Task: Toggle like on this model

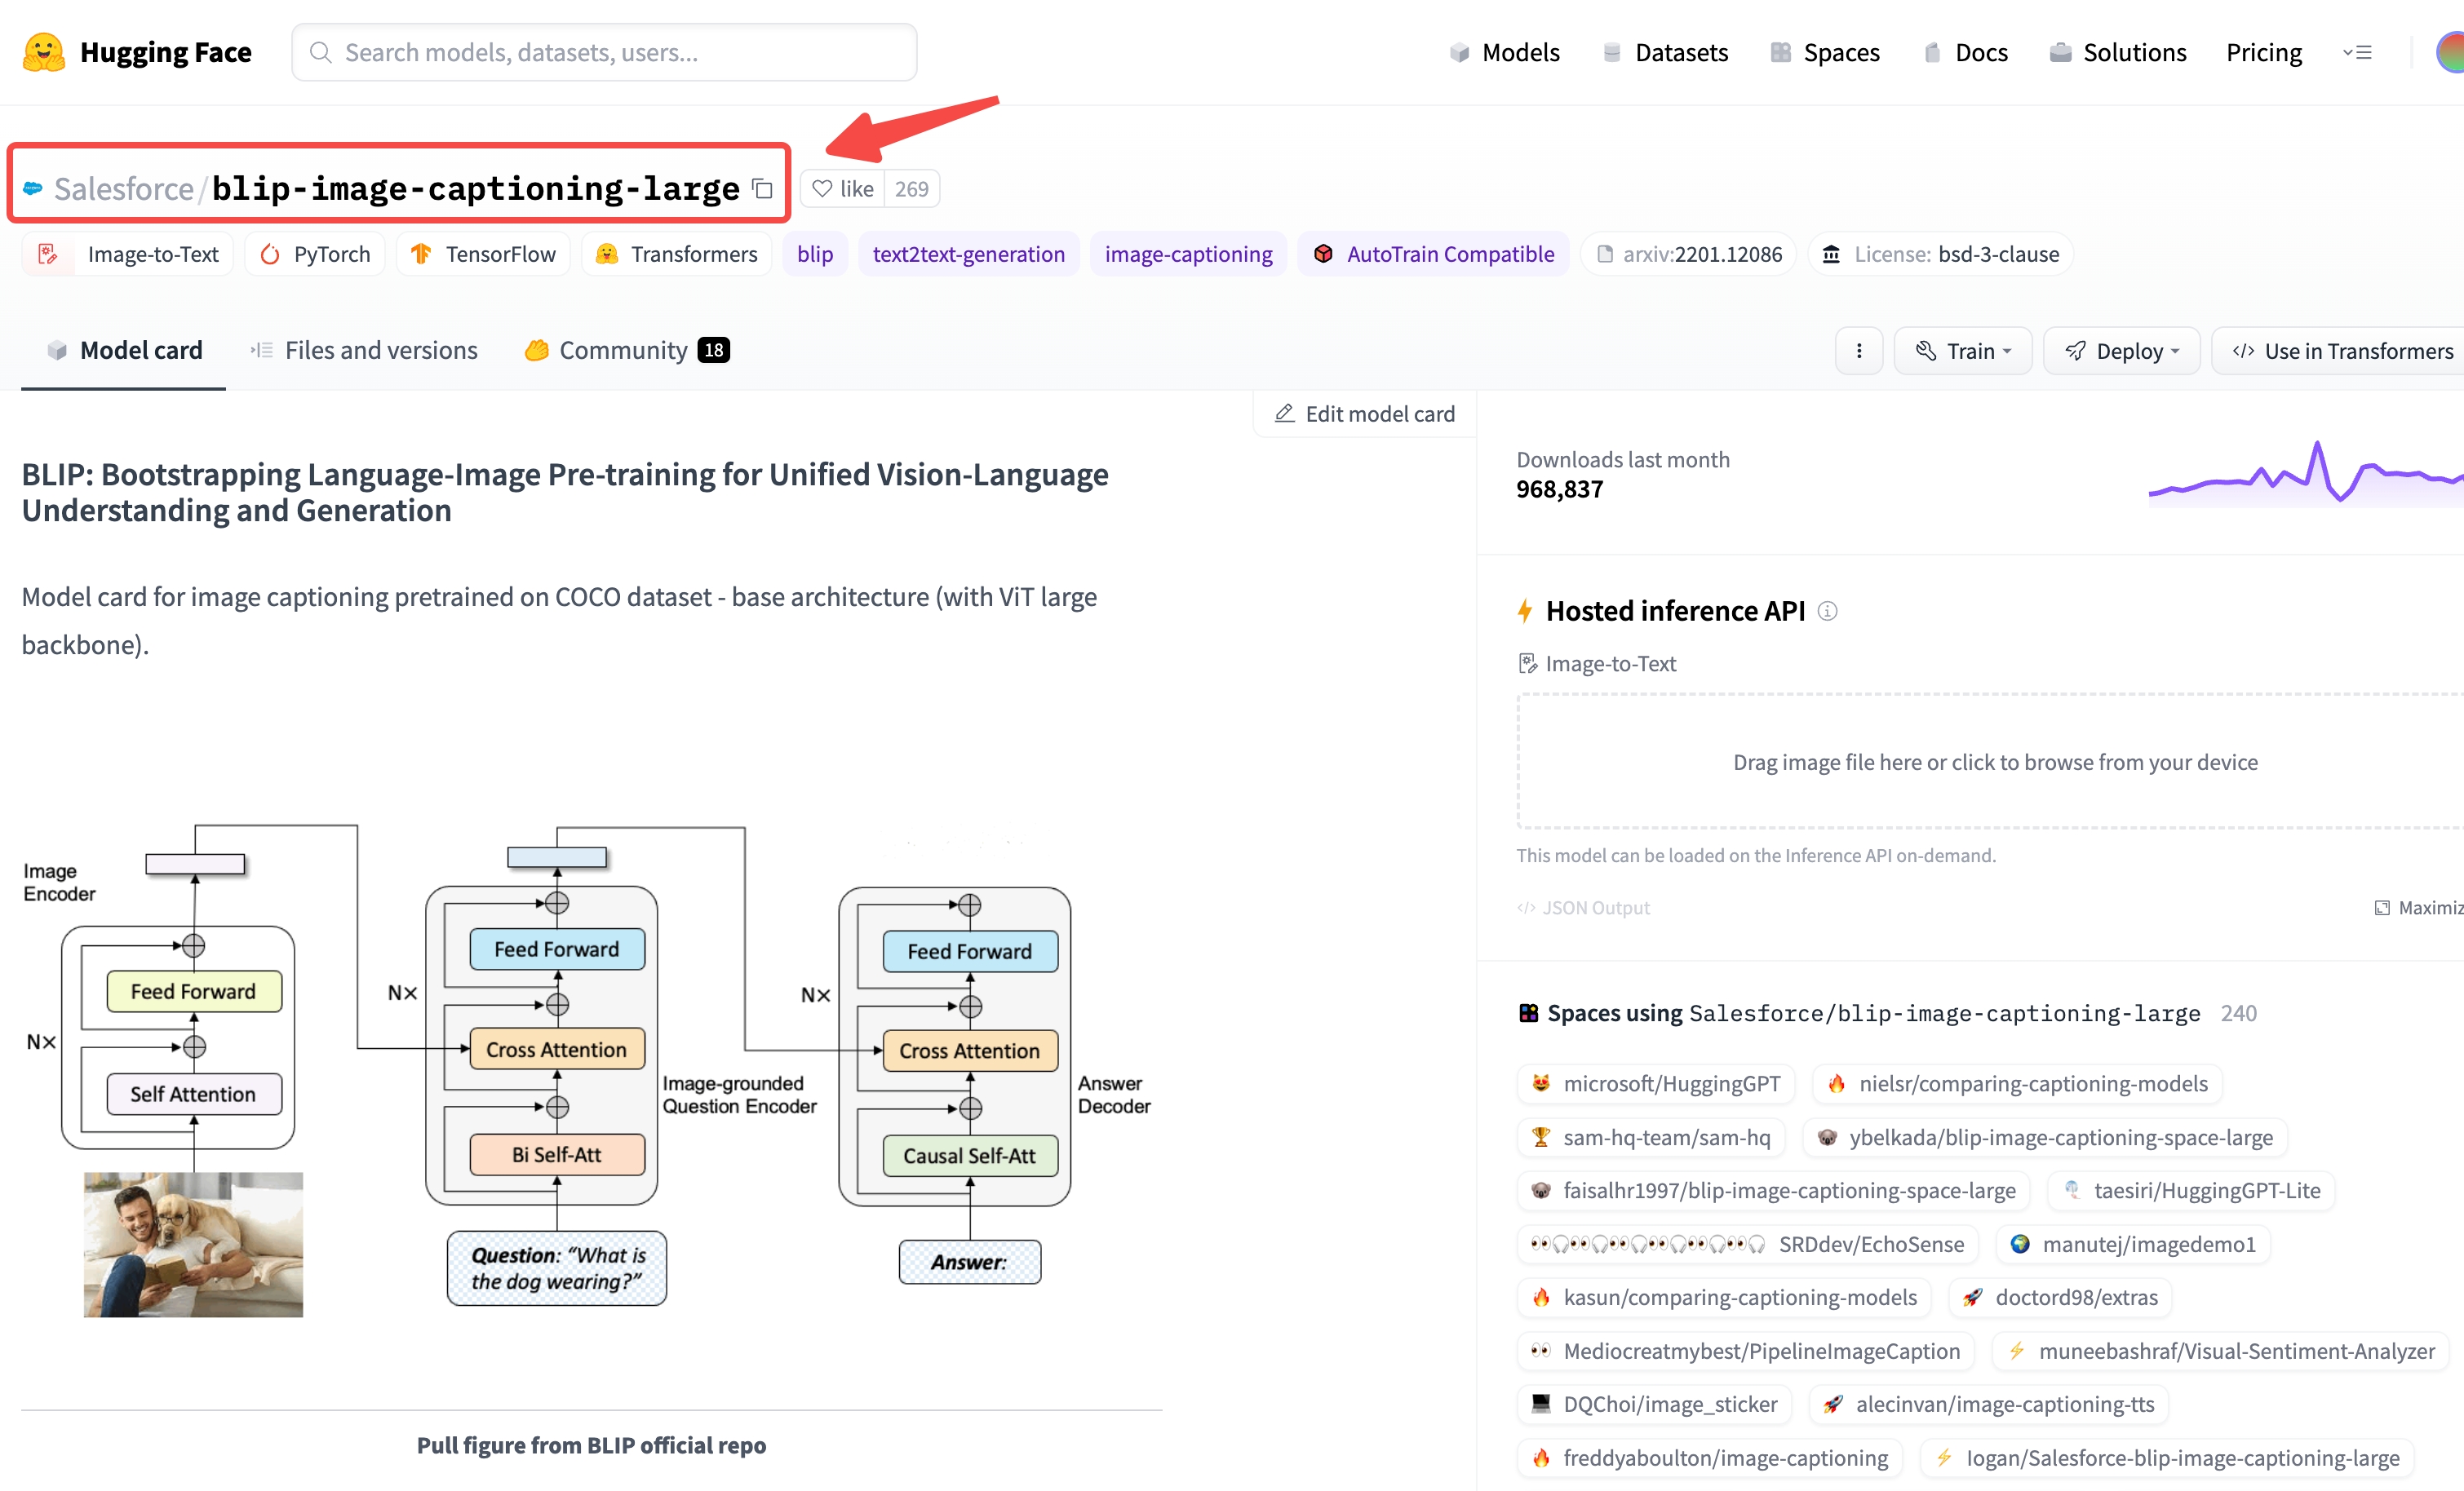Action: tap(843, 189)
